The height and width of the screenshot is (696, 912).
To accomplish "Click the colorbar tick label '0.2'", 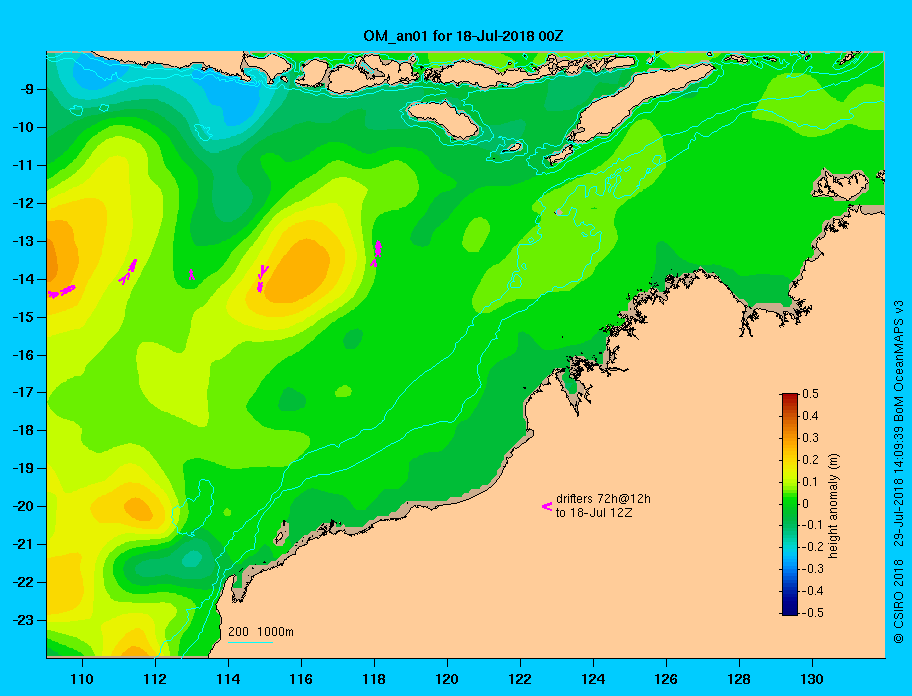I will 810,459.
